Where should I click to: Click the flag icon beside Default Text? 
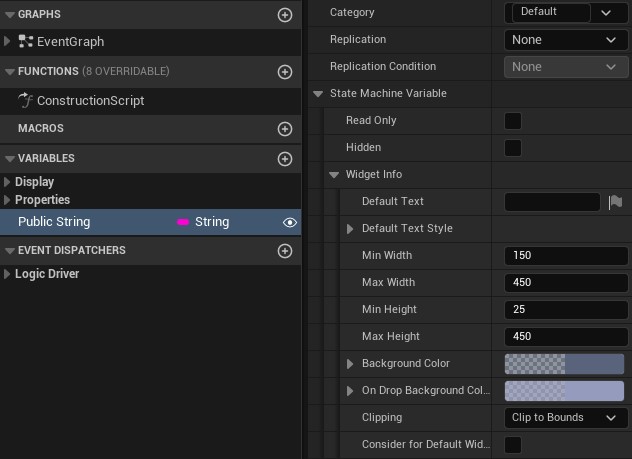click(x=616, y=202)
